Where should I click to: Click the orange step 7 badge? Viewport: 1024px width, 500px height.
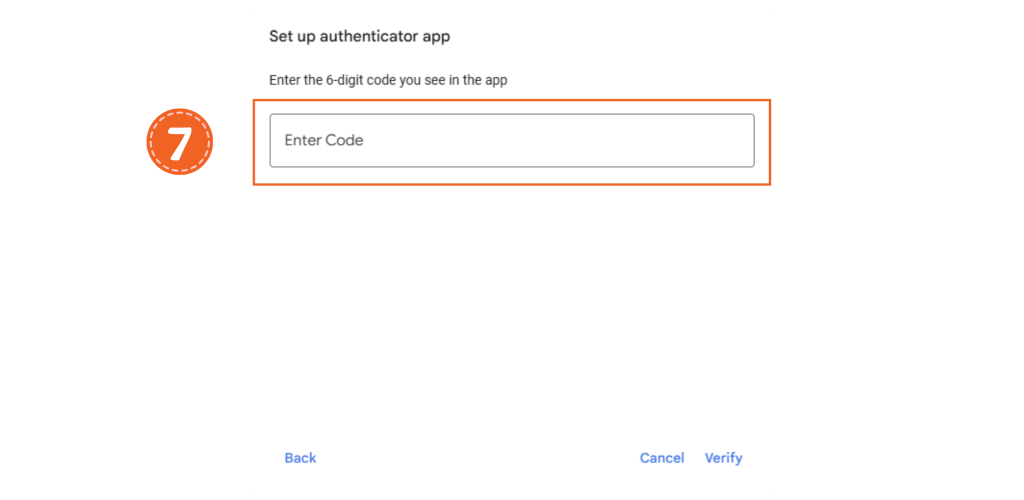[x=180, y=142]
